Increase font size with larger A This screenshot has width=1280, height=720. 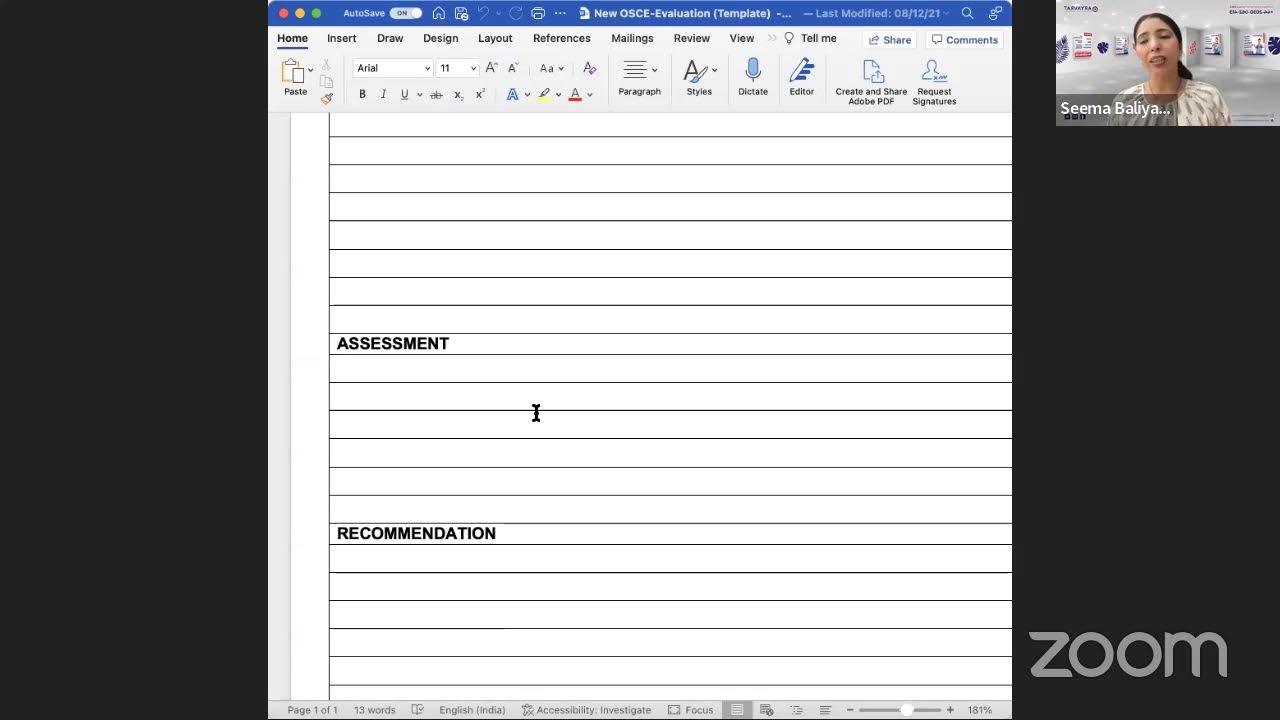click(491, 68)
